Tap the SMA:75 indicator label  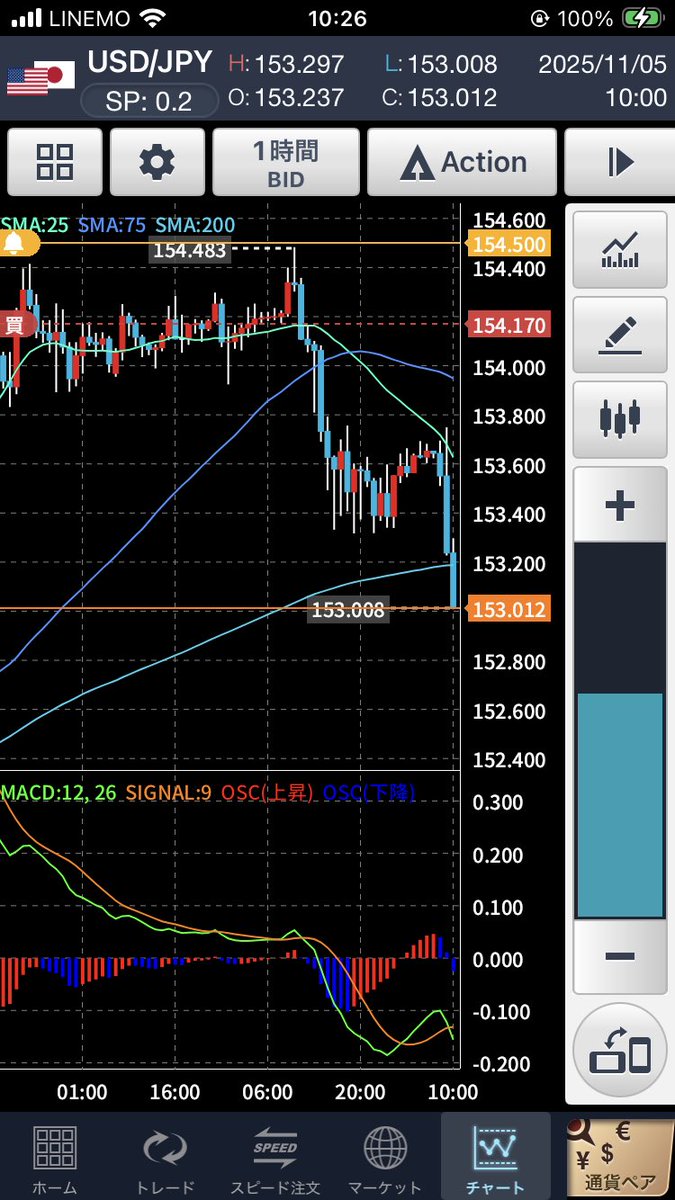(x=111, y=225)
